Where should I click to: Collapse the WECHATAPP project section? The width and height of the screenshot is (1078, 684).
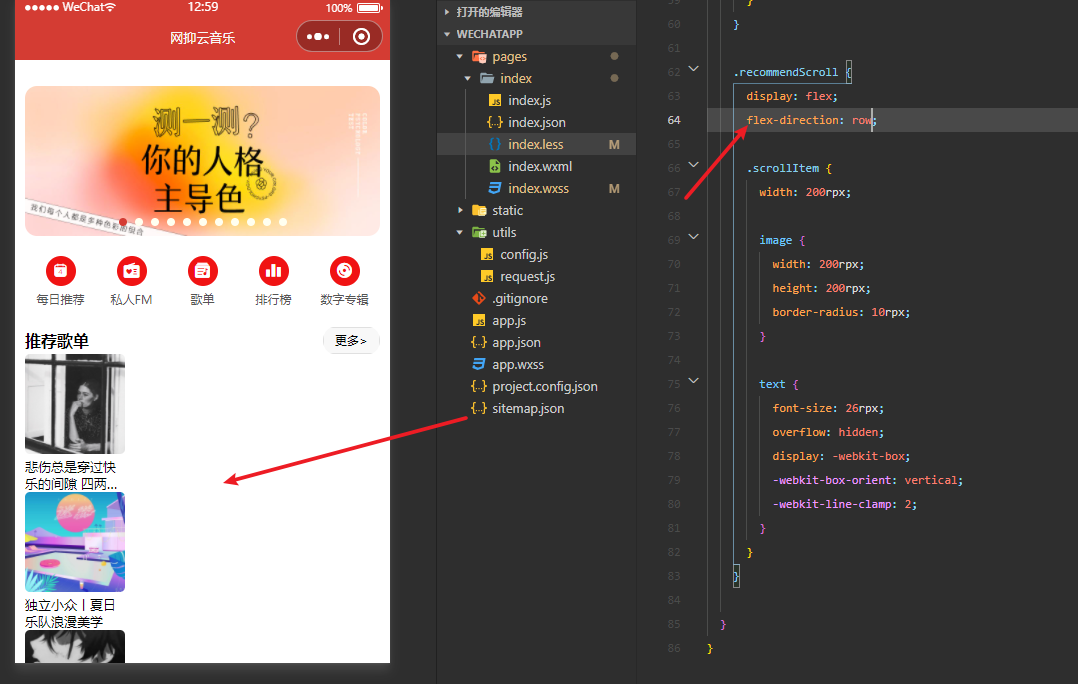click(x=447, y=34)
